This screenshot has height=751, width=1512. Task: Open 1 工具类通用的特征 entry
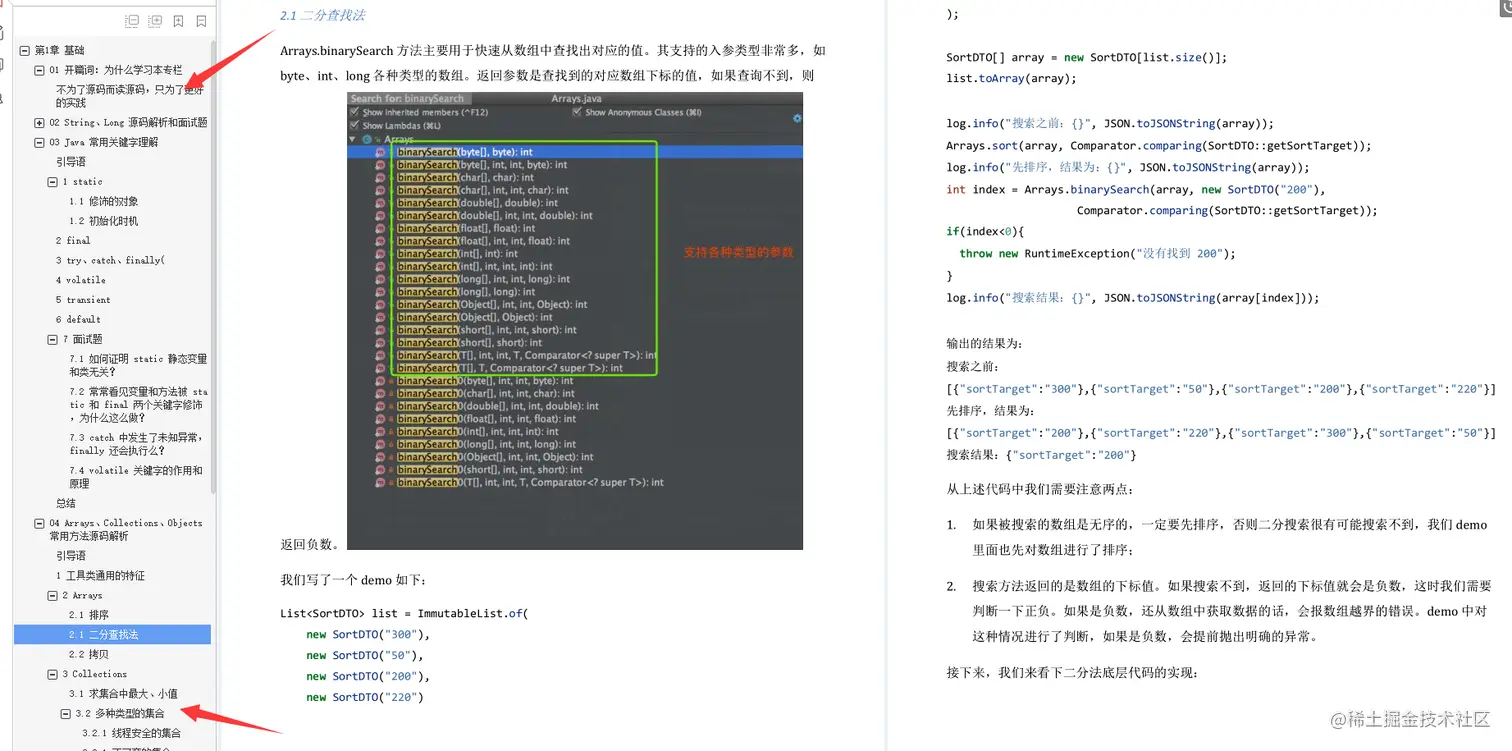(x=100, y=575)
